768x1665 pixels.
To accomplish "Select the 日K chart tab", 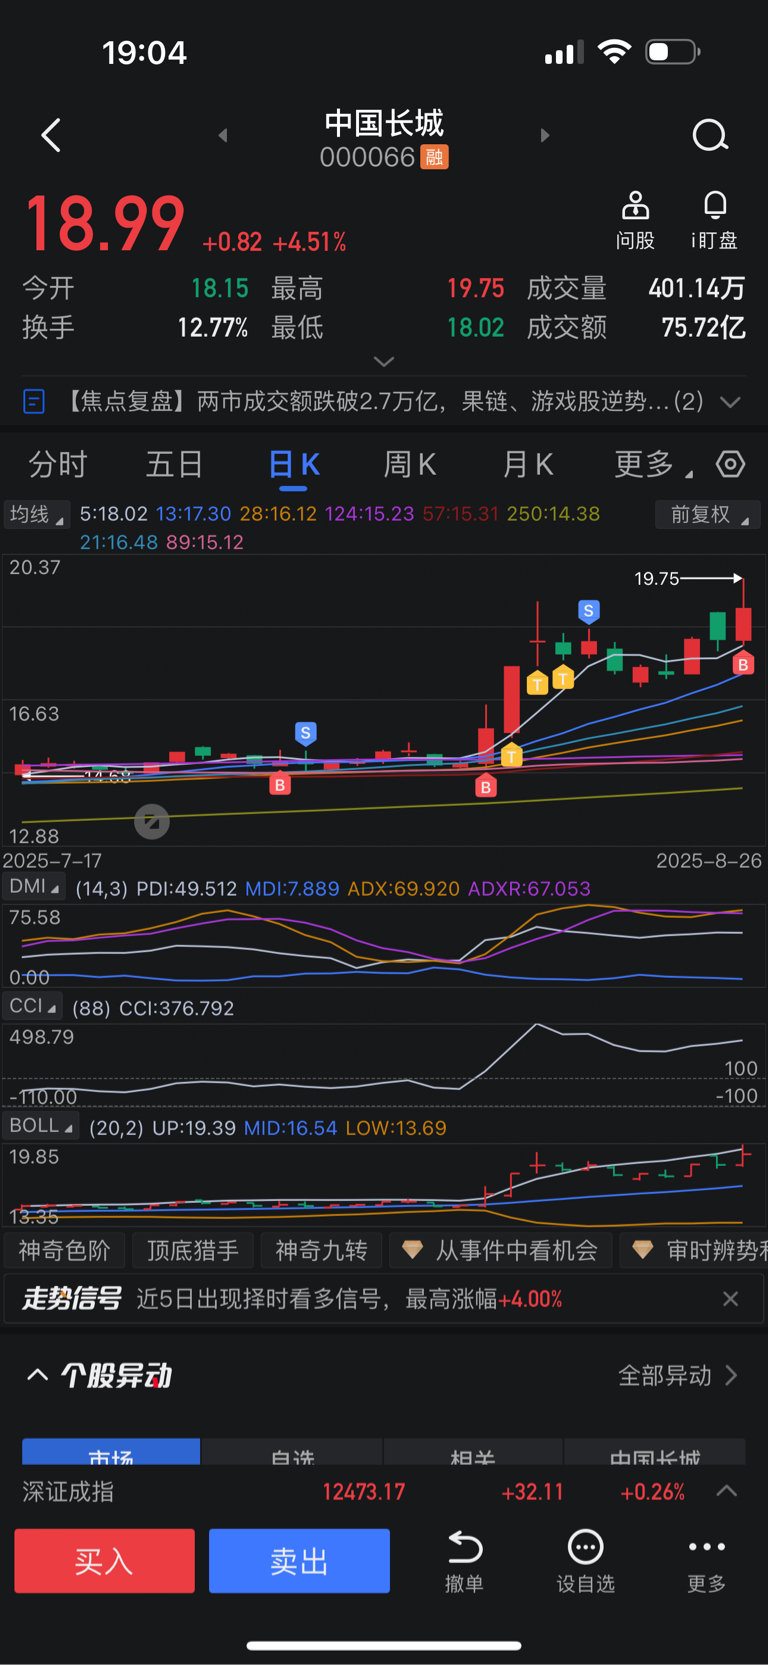I will click(x=293, y=464).
